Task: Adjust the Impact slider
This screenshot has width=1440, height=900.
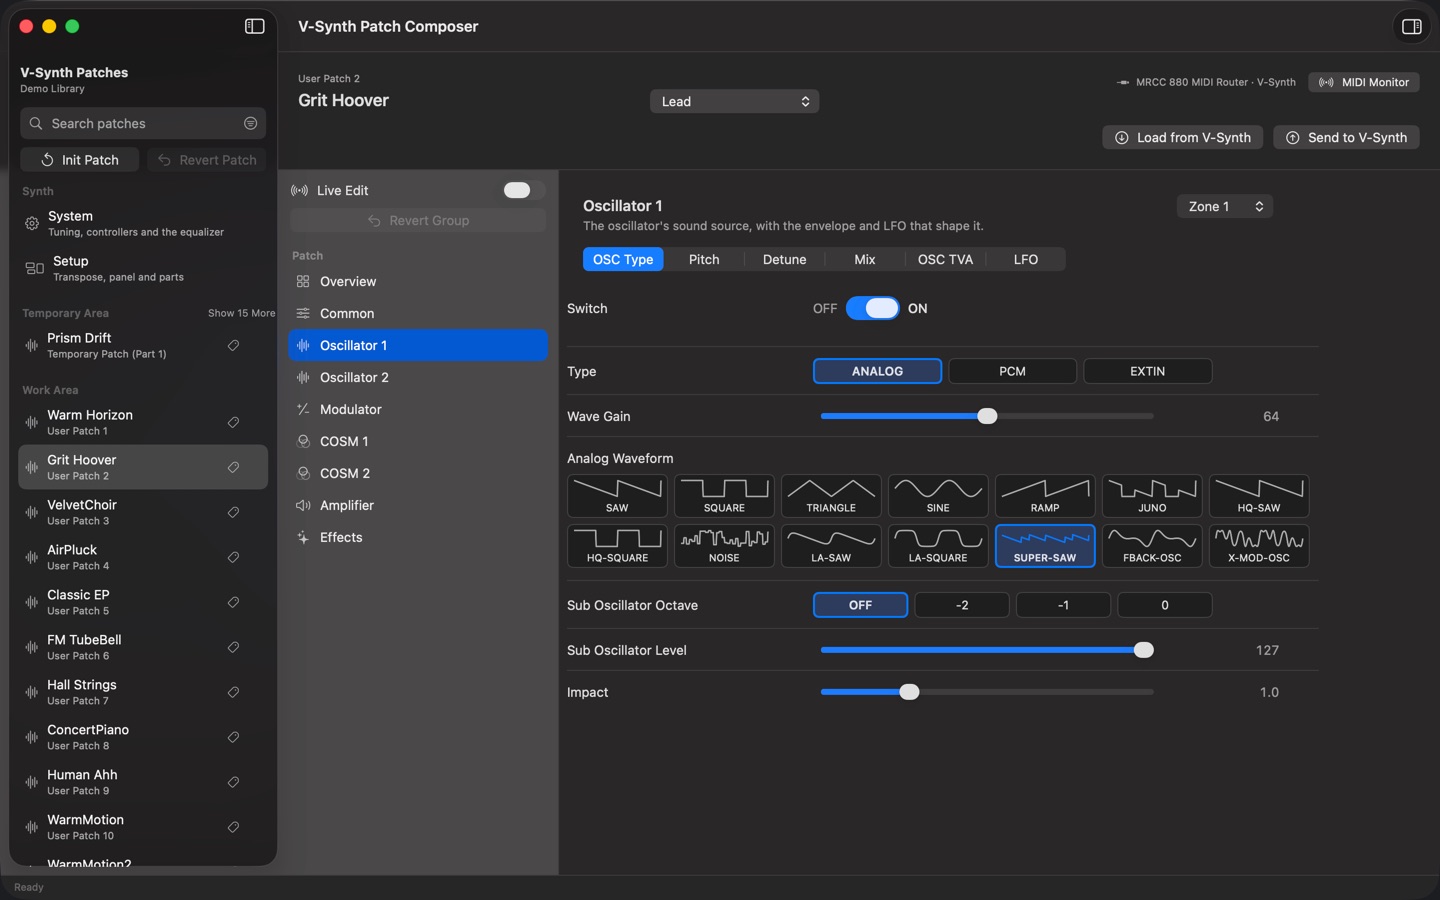Action: pyautogui.click(x=987, y=692)
